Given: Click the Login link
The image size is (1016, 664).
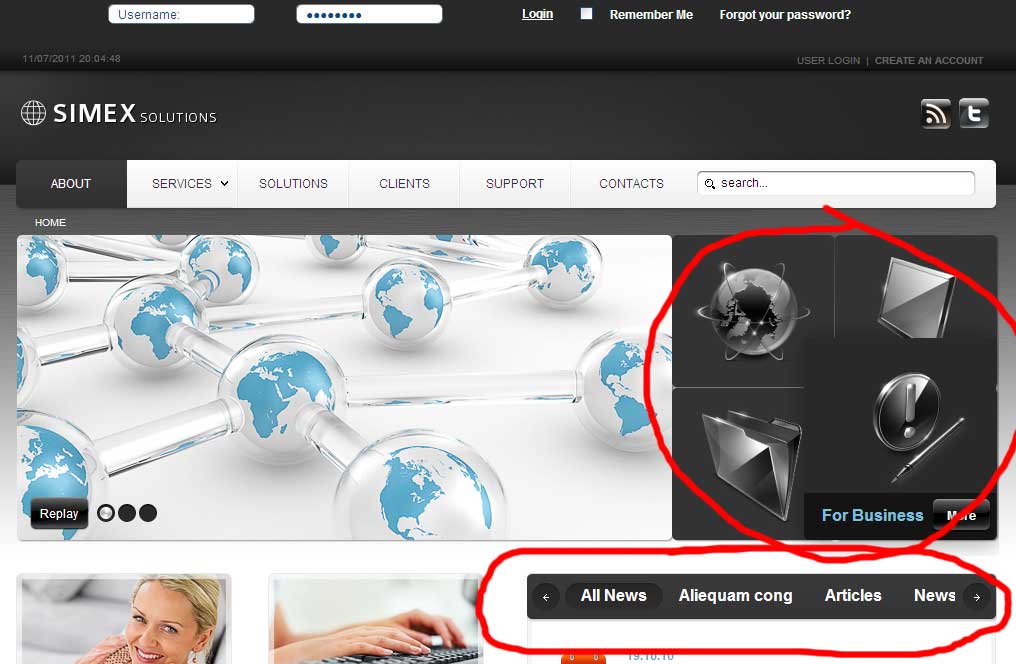Looking at the screenshot, I should 537,14.
